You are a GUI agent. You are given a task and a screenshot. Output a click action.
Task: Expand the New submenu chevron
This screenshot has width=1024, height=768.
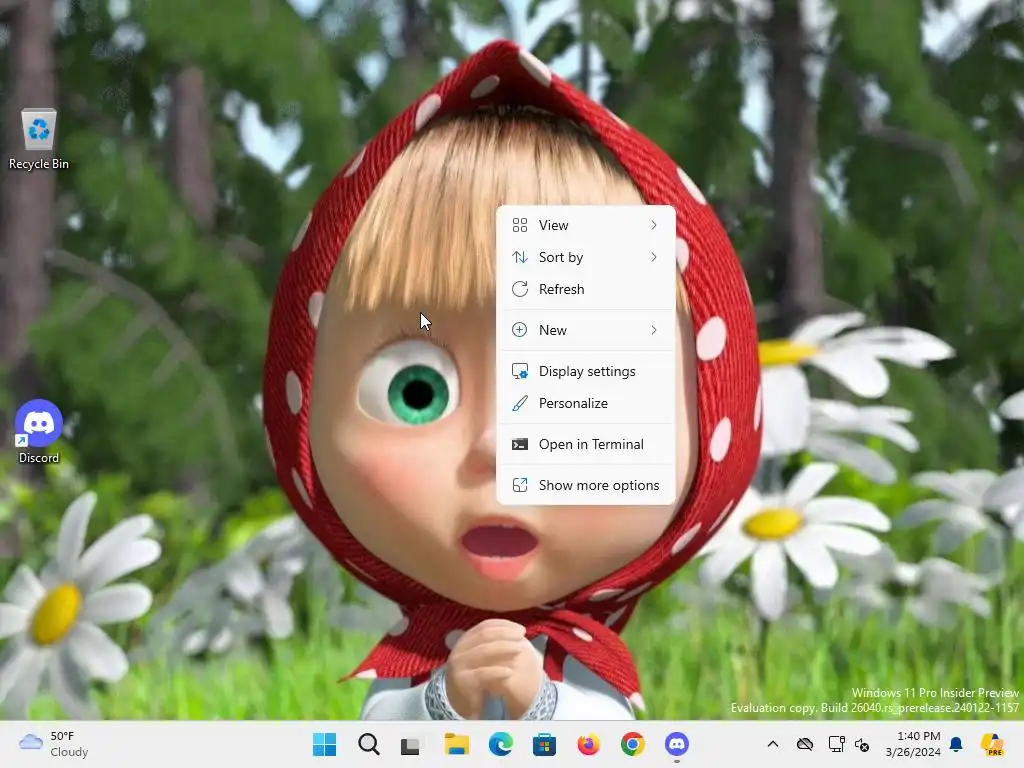pos(654,330)
